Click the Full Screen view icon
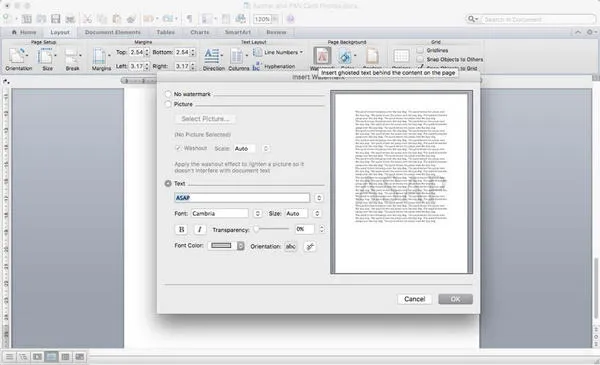Image resolution: width=600 pixels, height=365 pixels. [x=80, y=357]
